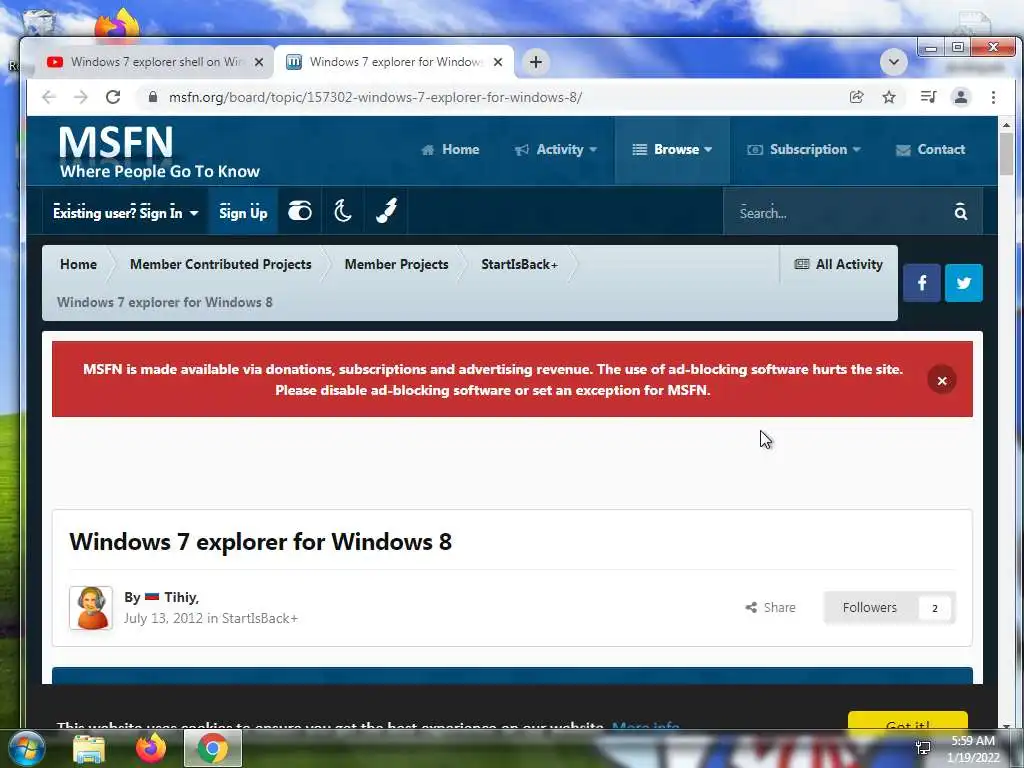Bookmark this page with the star
The height and width of the screenshot is (768, 1024).
point(889,97)
